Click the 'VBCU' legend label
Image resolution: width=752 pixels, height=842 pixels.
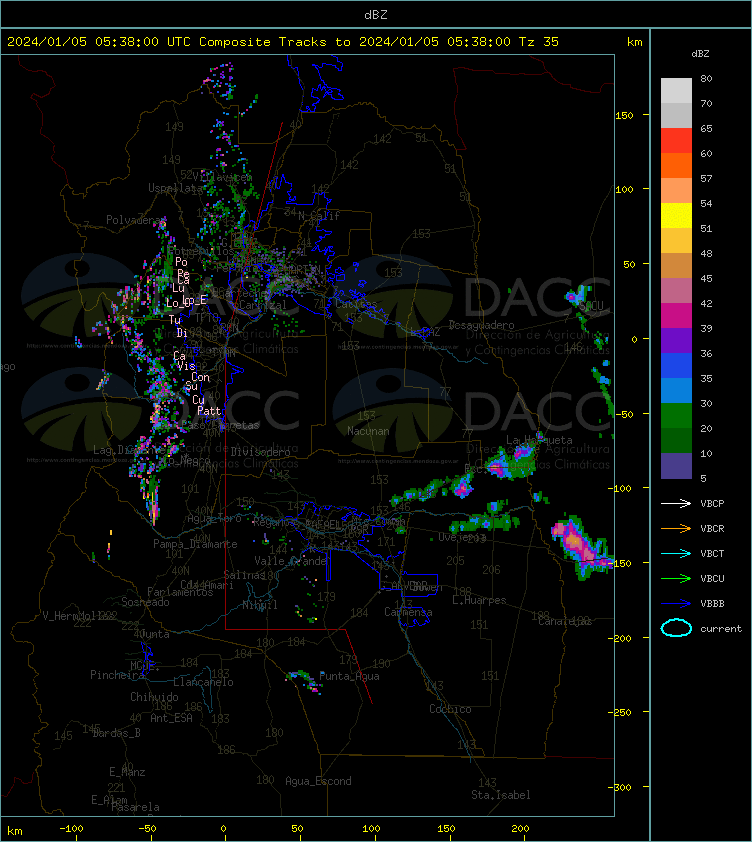[x=712, y=579]
